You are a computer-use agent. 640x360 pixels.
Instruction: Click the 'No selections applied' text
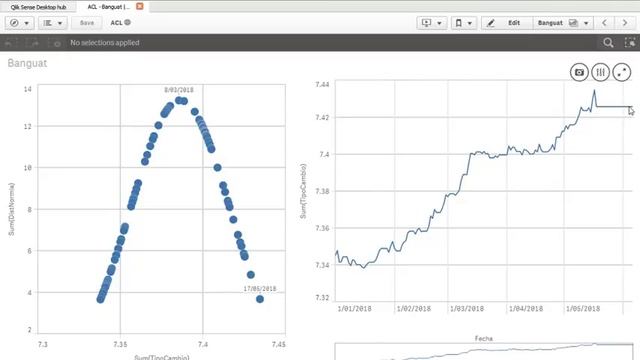pyautogui.click(x=105, y=42)
